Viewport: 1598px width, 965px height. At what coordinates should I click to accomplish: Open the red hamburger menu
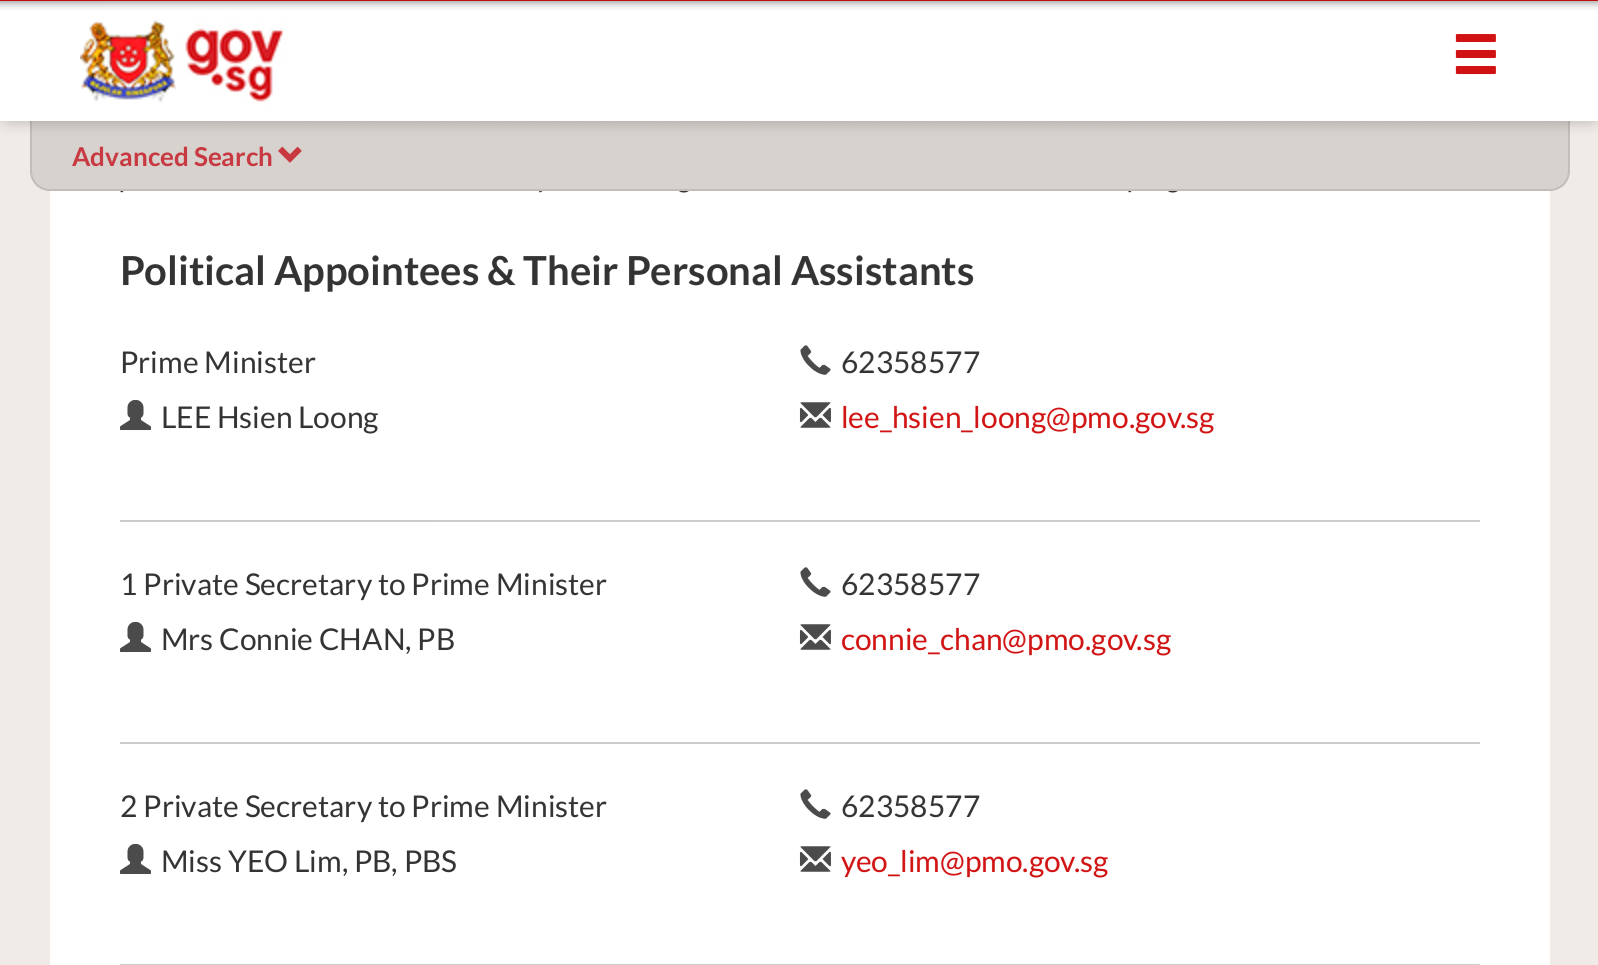(1475, 54)
